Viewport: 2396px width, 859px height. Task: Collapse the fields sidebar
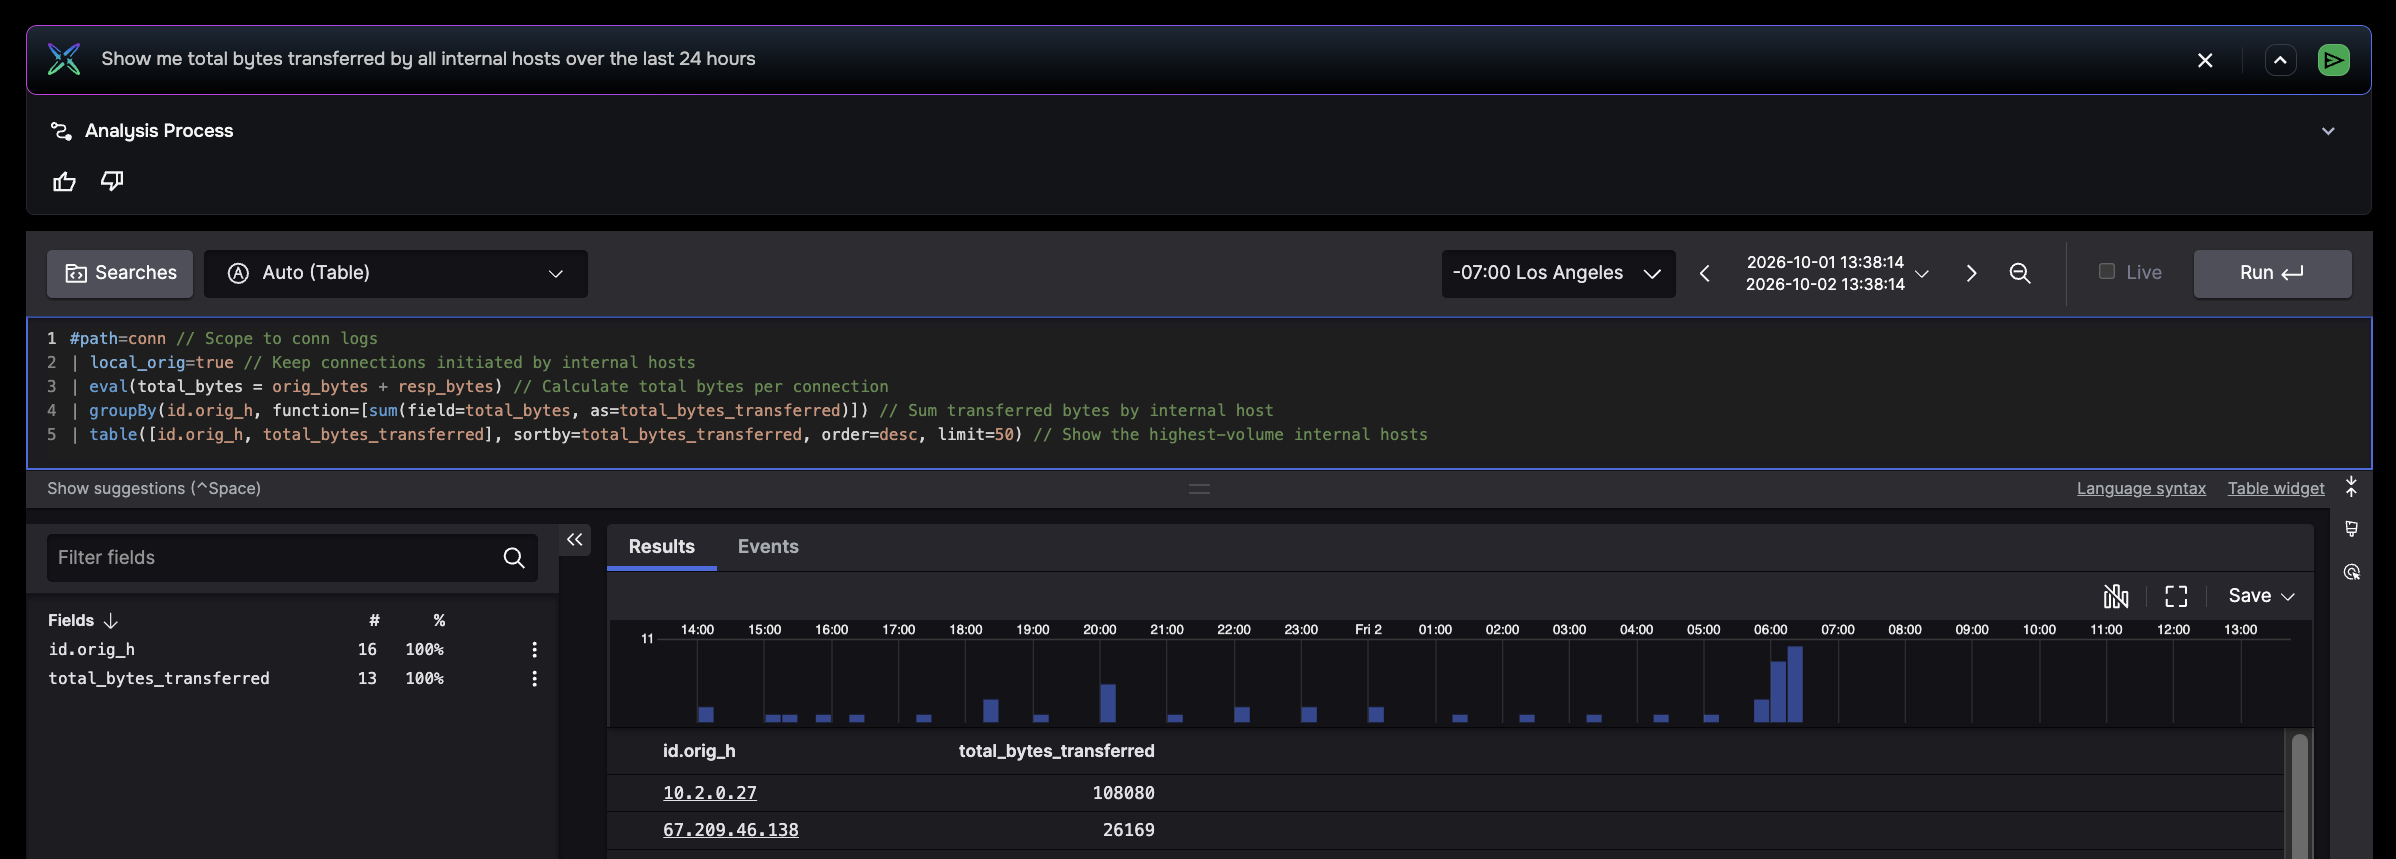click(x=574, y=540)
